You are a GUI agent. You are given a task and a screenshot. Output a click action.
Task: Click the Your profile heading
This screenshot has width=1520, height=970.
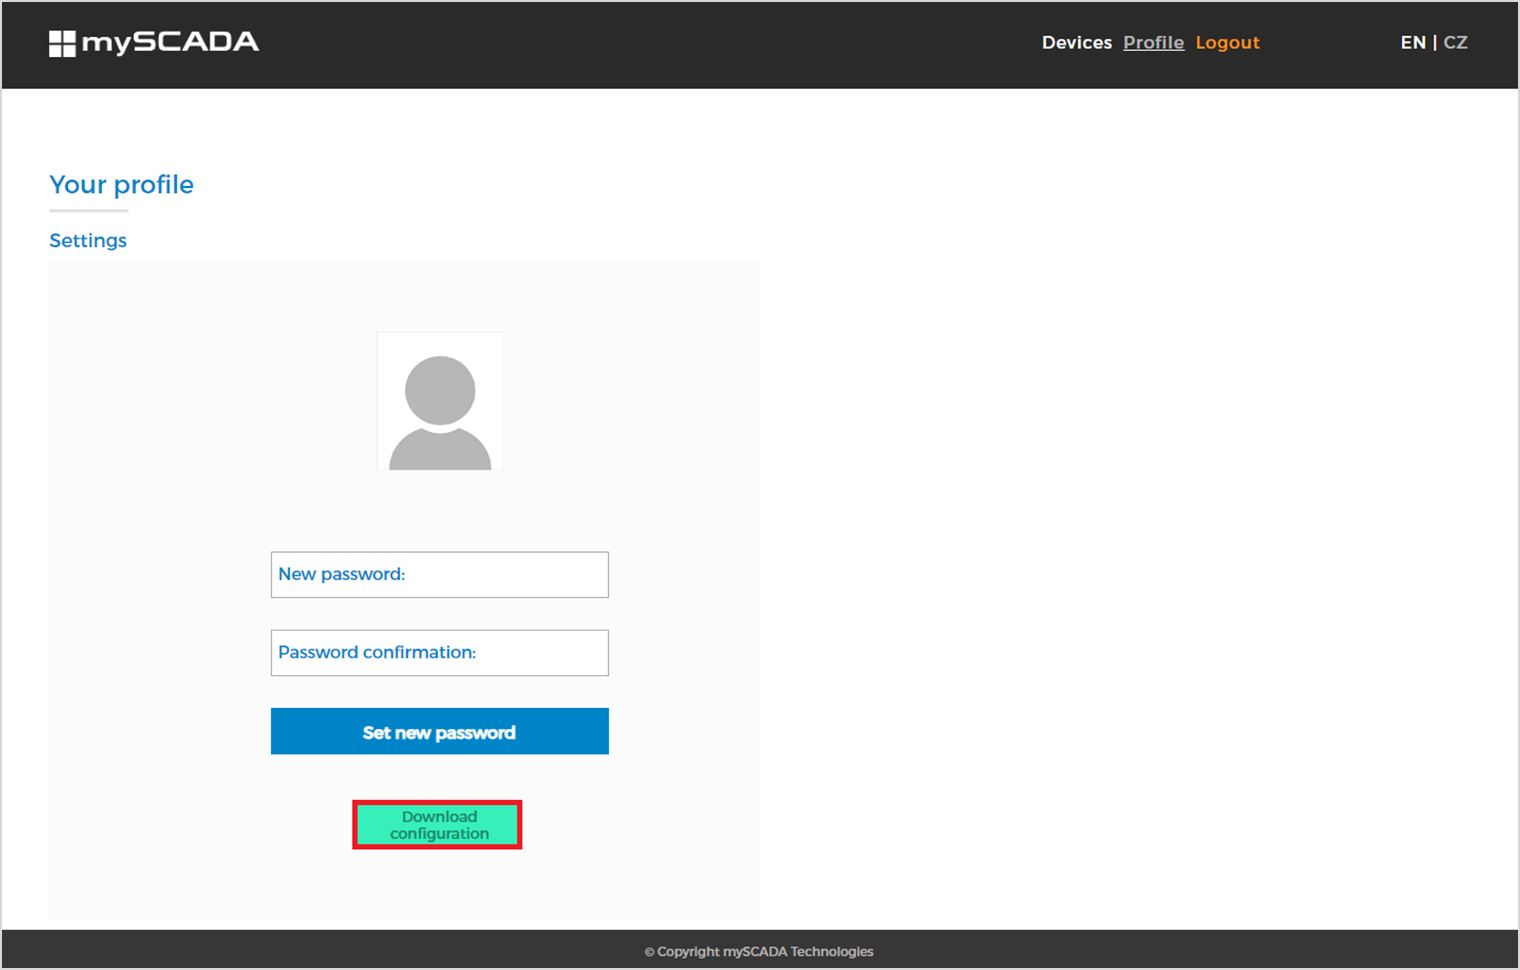click(122, 185)
